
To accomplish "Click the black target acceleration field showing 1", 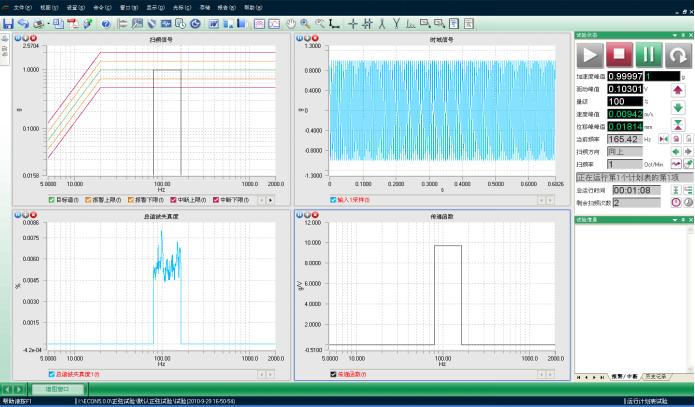I will tap(662, 76).
